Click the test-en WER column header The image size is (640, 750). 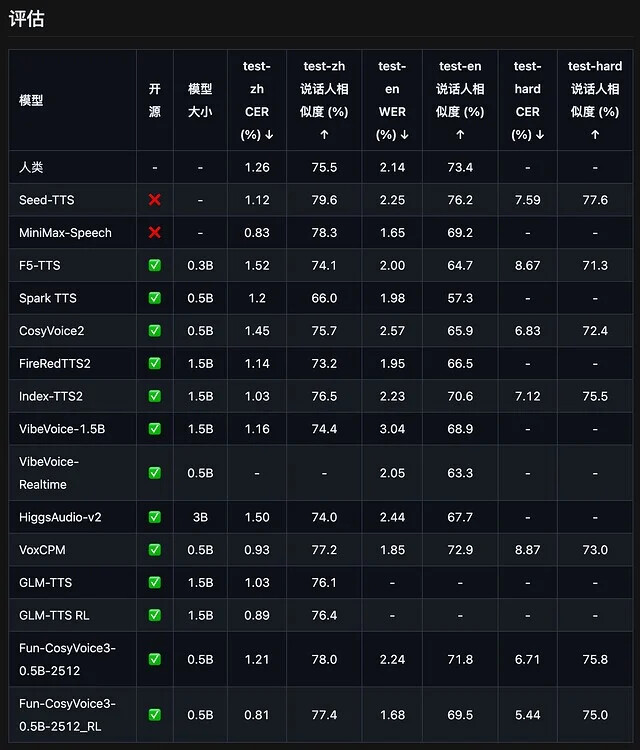click(392, 100)
